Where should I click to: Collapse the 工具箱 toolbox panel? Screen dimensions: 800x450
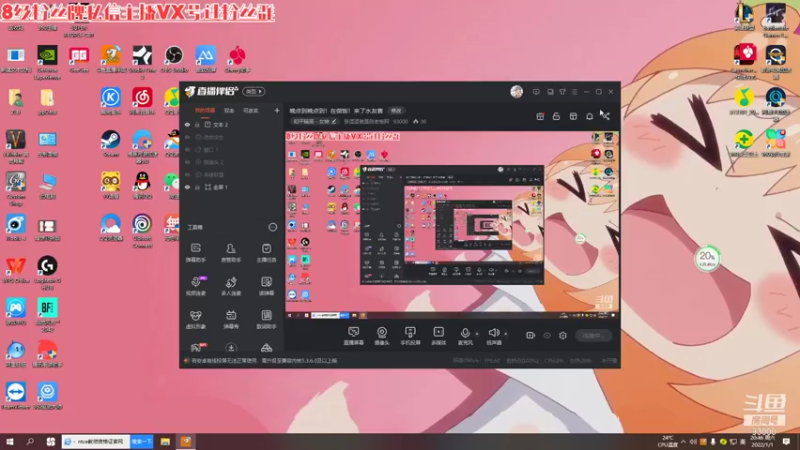272,227
